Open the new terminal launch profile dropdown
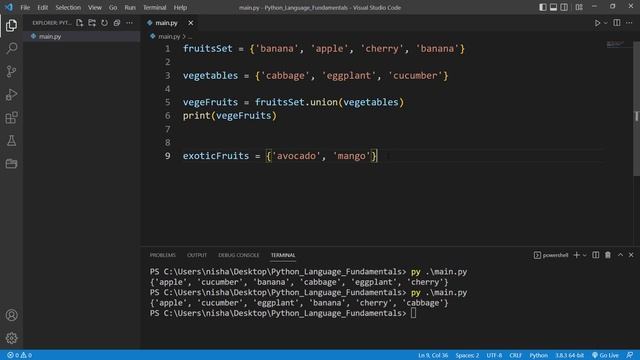 coord(584,255)
